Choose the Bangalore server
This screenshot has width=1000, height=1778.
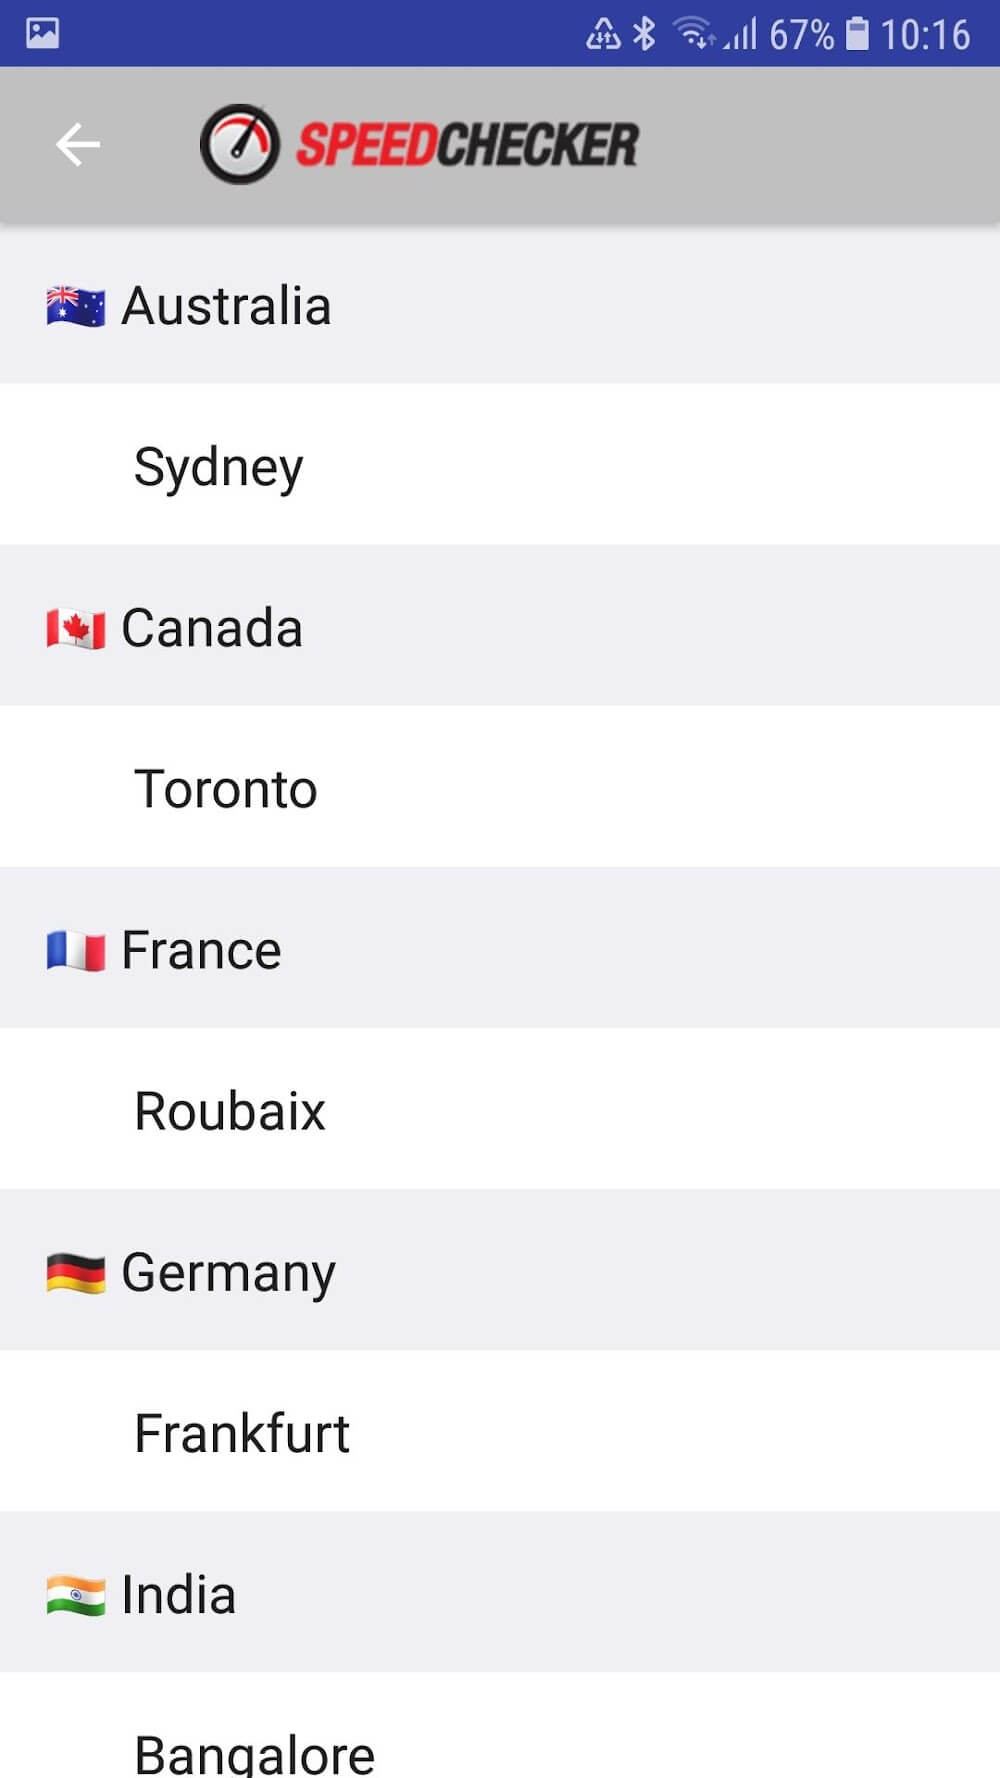click(254, 1752)
